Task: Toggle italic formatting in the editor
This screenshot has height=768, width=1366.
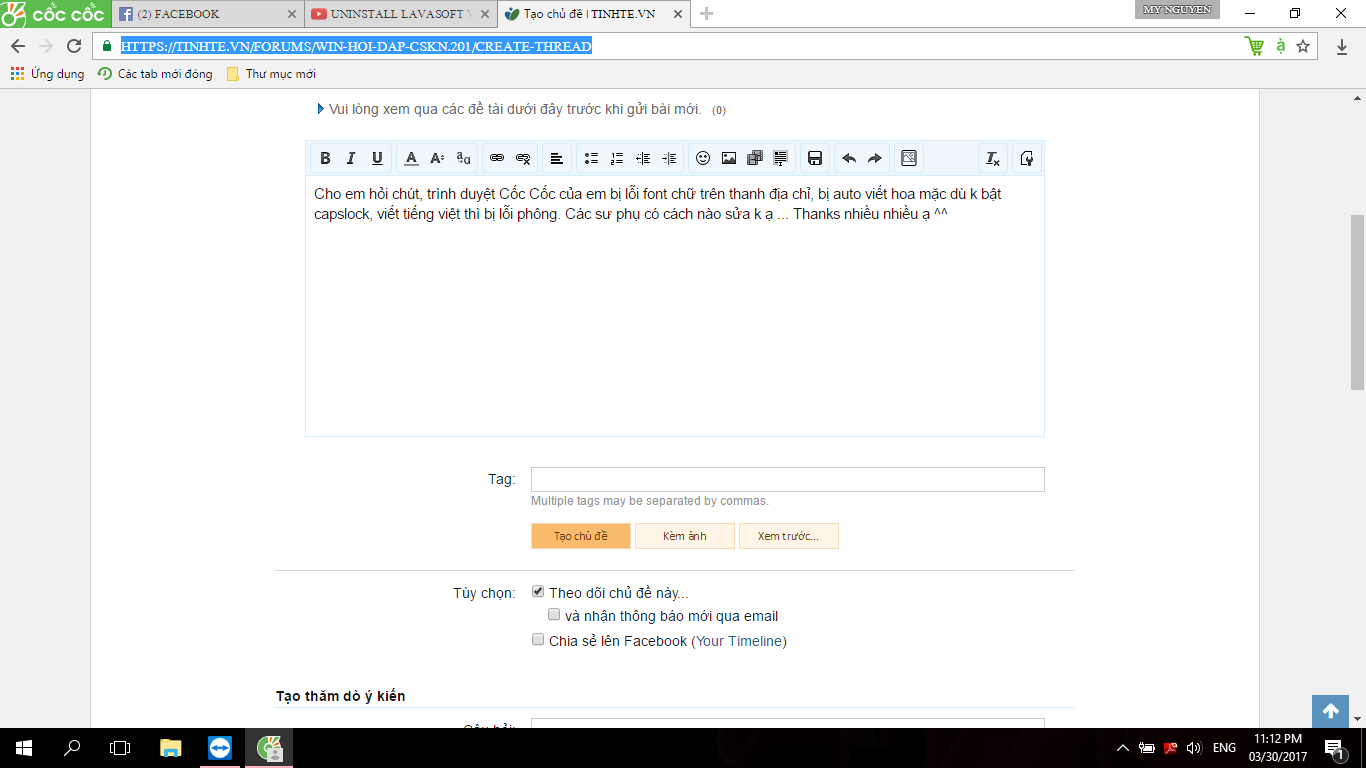Action: click(x=351, y=158)
